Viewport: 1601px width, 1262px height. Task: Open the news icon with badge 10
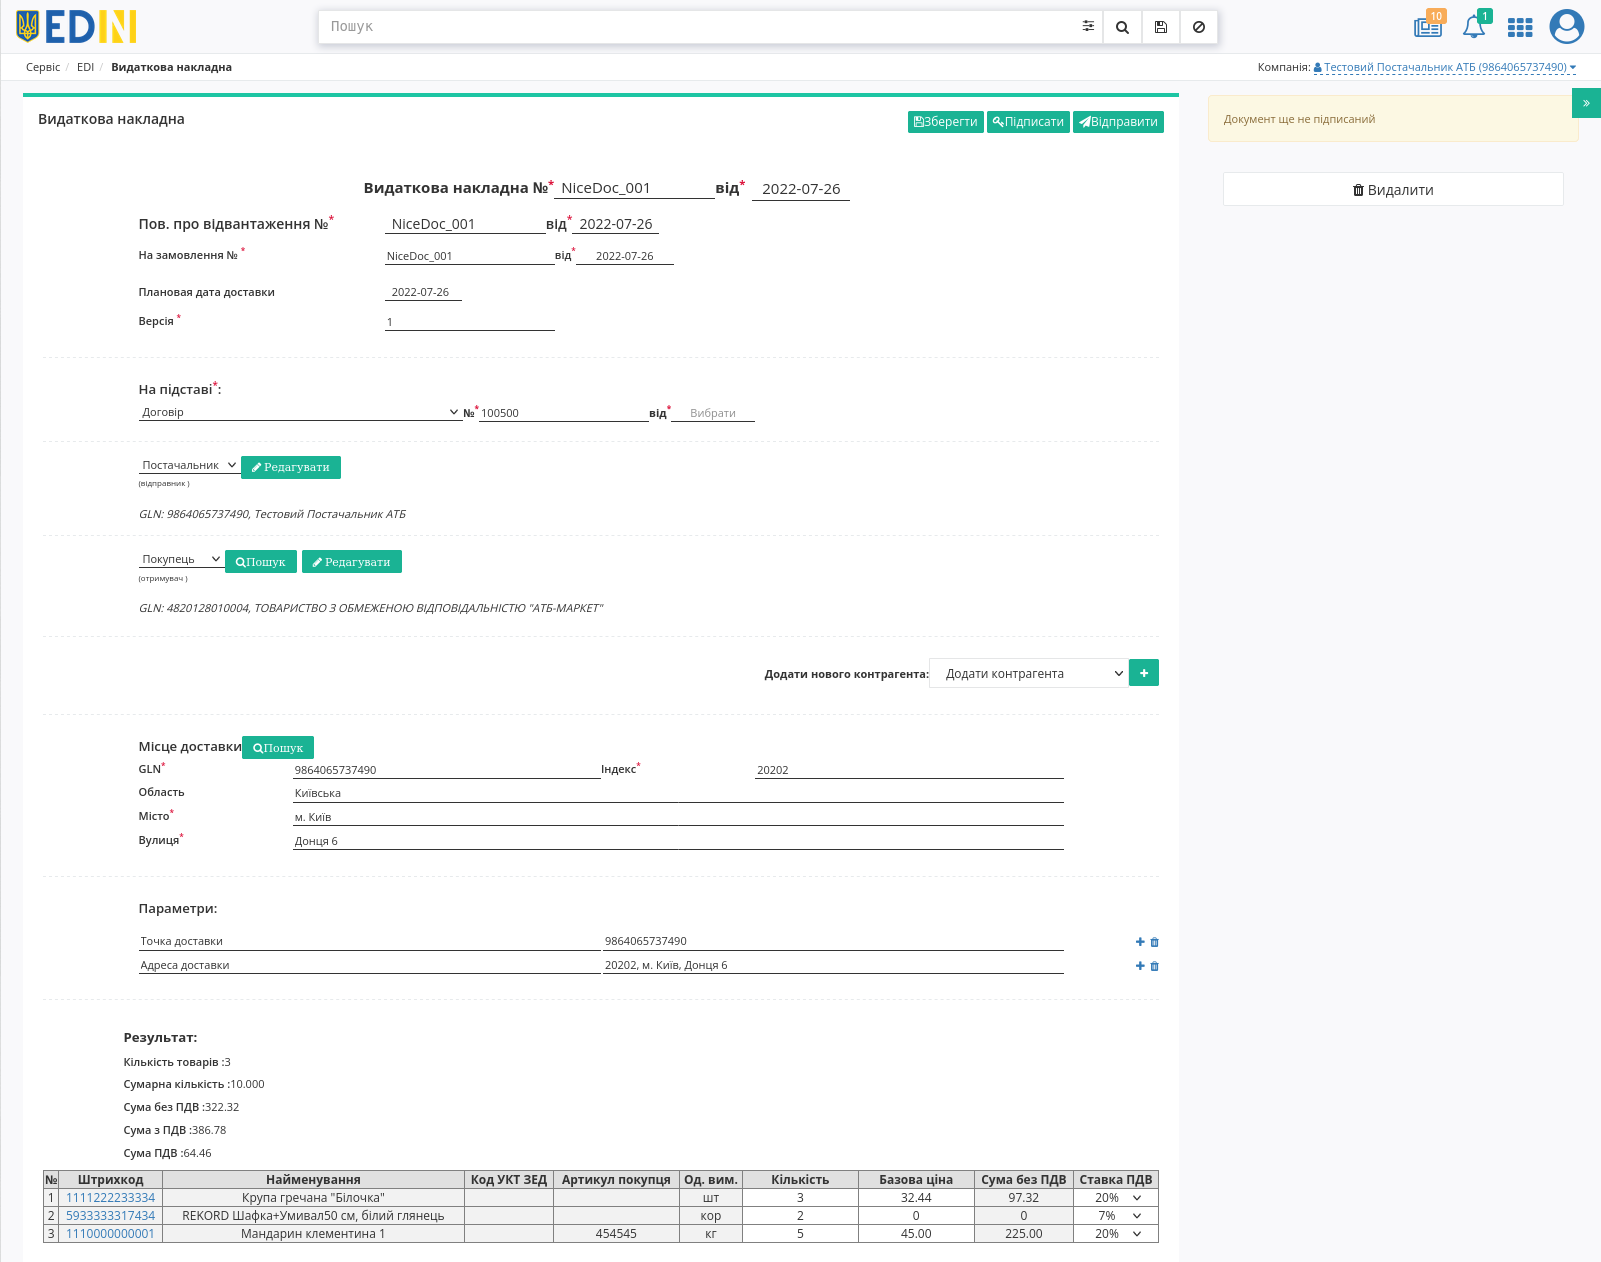point(1428,26)
